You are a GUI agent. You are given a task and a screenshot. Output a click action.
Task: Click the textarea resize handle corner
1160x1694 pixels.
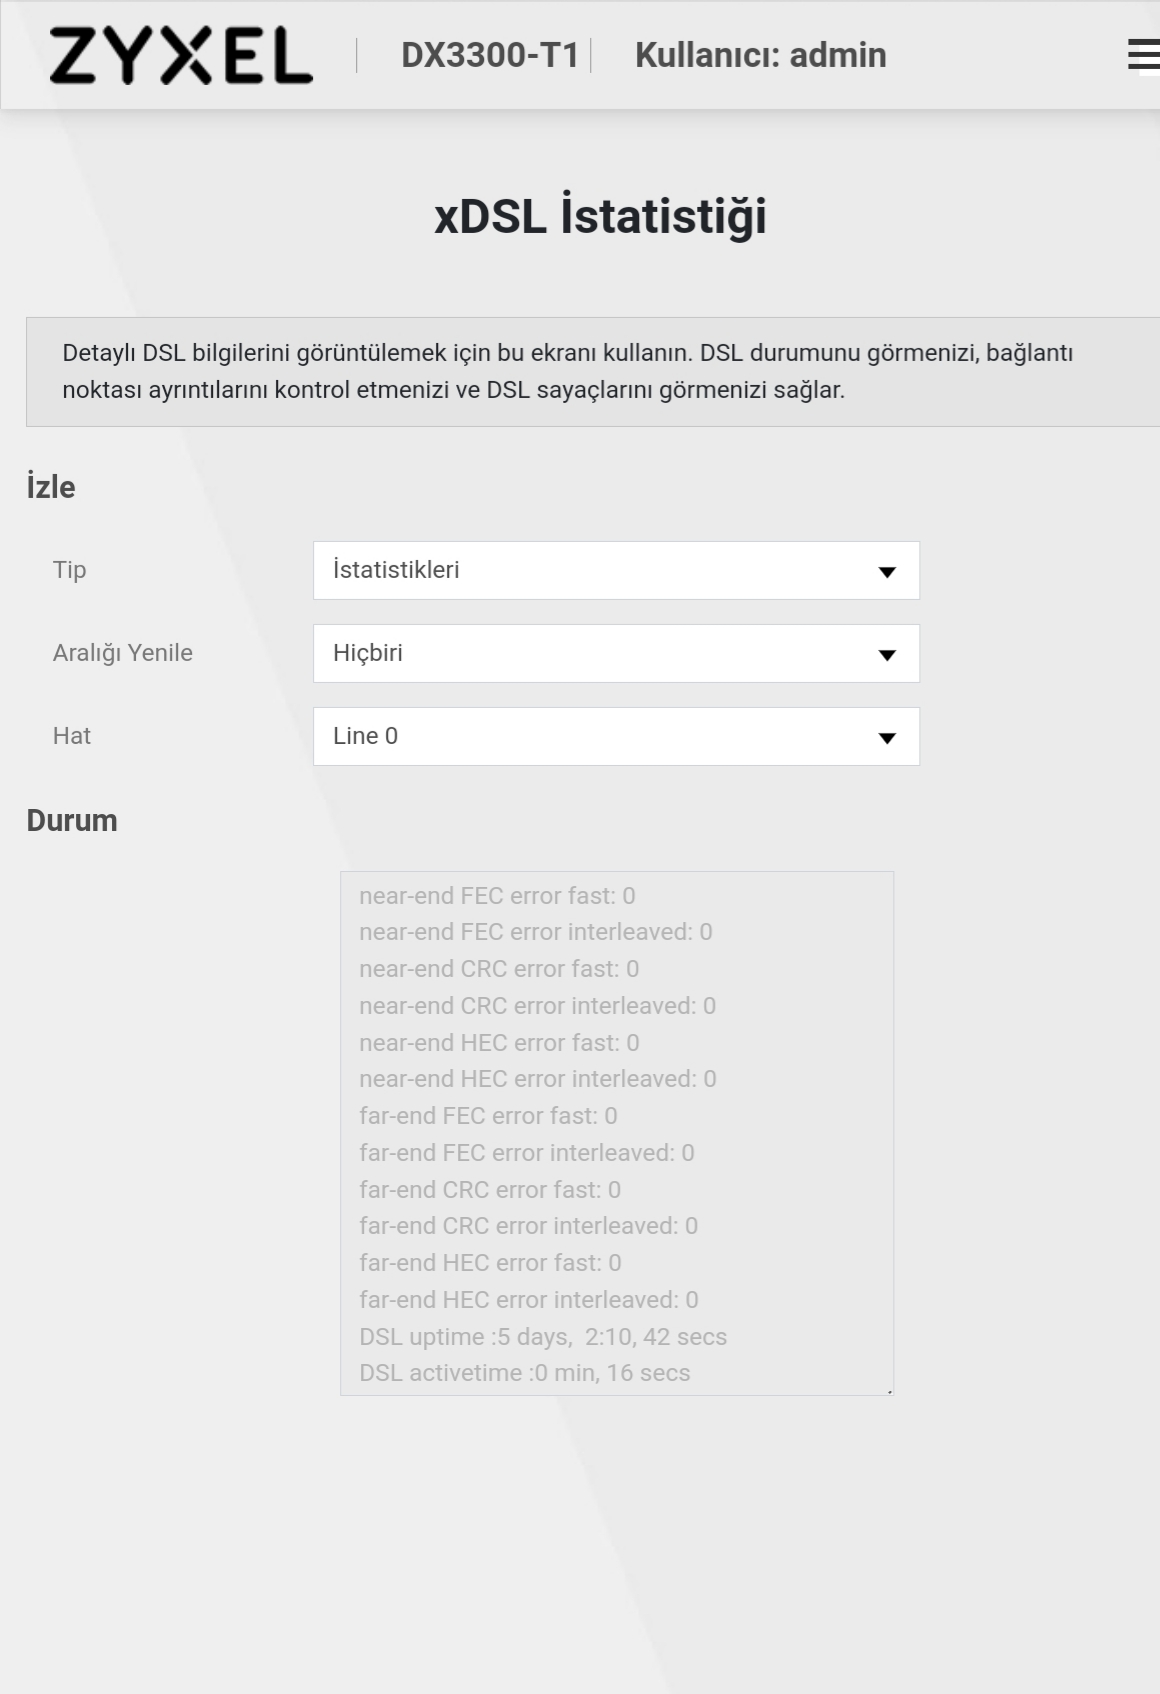[888, 1390]
